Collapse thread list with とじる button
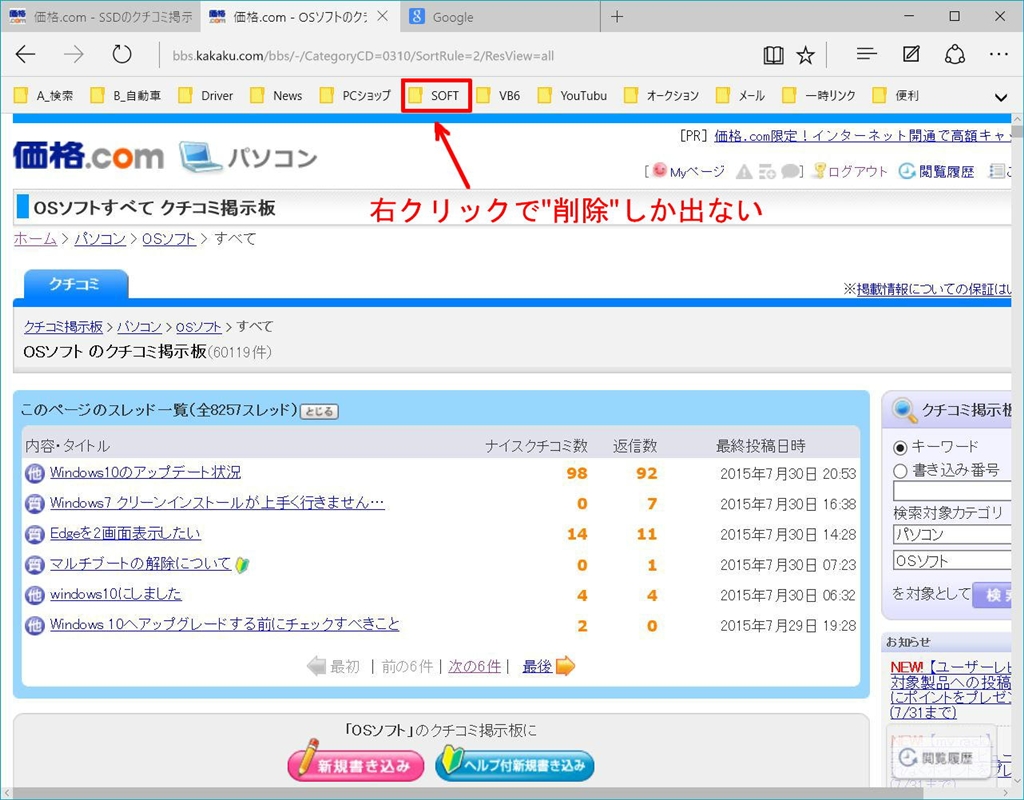Screen dimensions: 1024x800 pos(319,411)
